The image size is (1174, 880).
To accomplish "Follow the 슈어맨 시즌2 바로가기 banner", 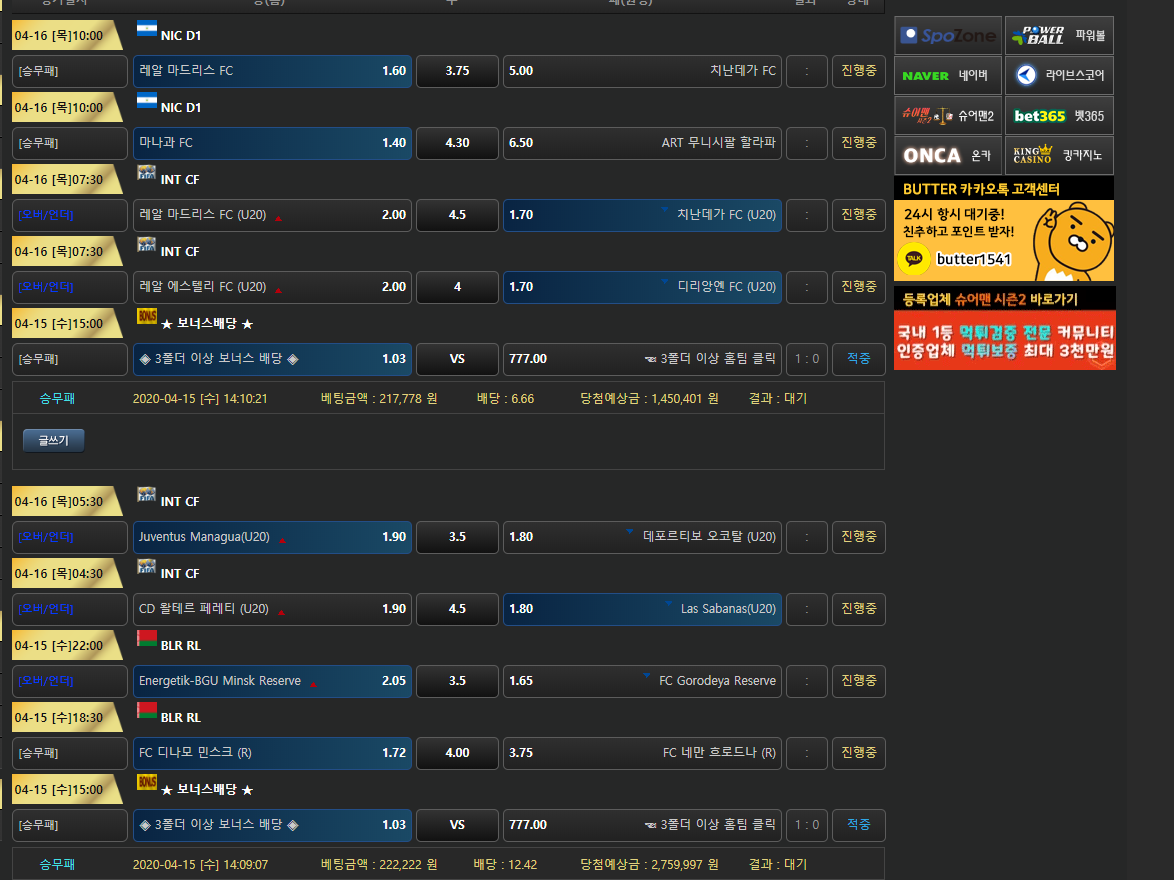I will coord(1004,328).
